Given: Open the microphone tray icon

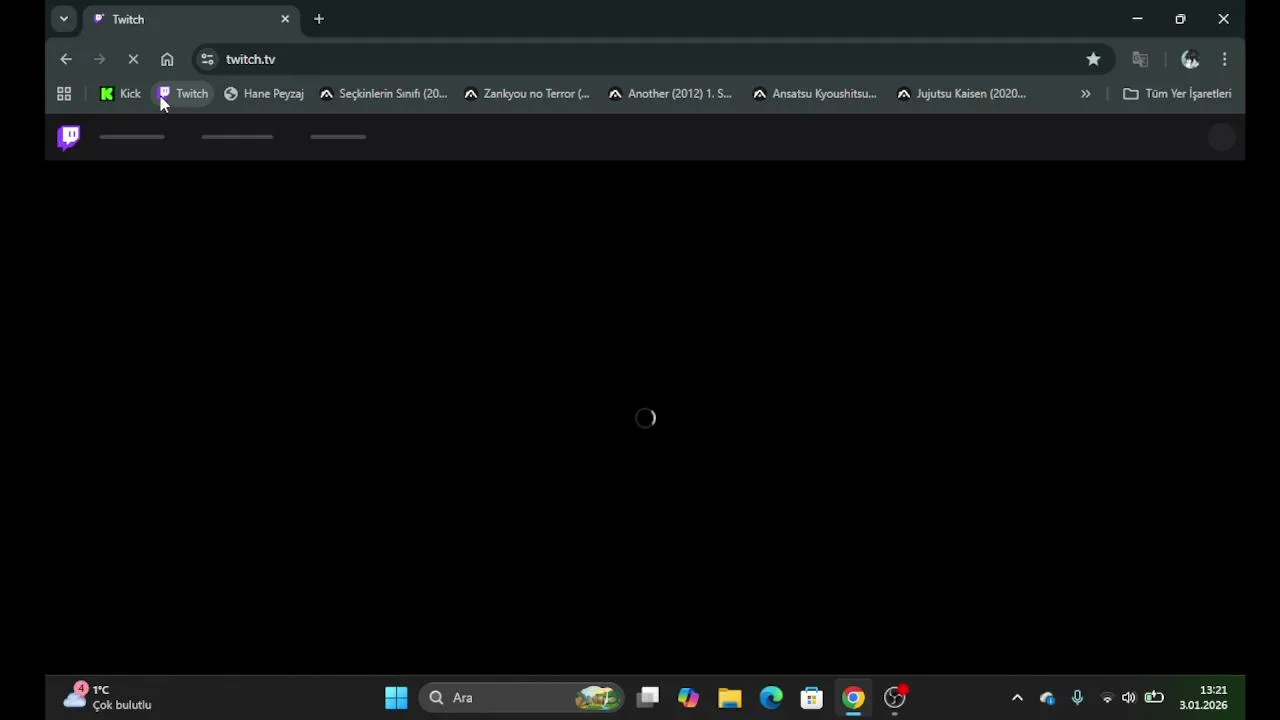Looking at the screenshot, I should (1077, 698).
